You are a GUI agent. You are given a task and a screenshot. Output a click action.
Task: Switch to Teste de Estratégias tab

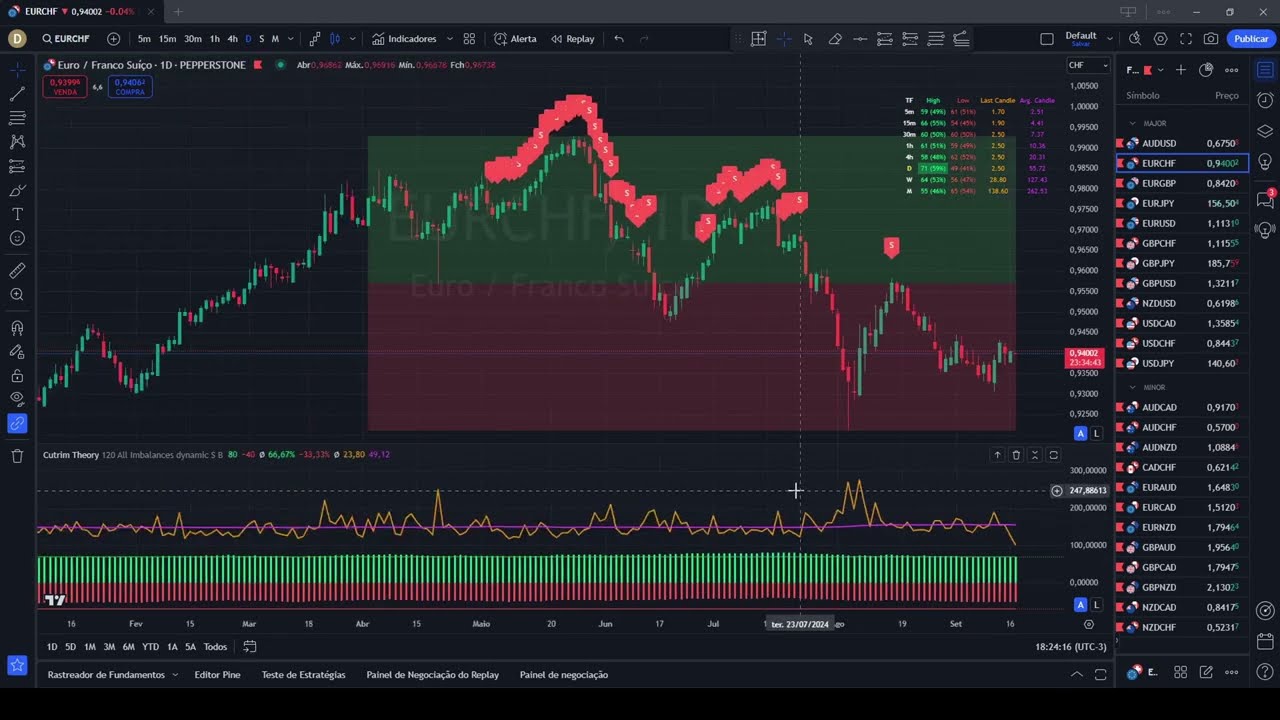pyautogui.click(x=303, y=675)
